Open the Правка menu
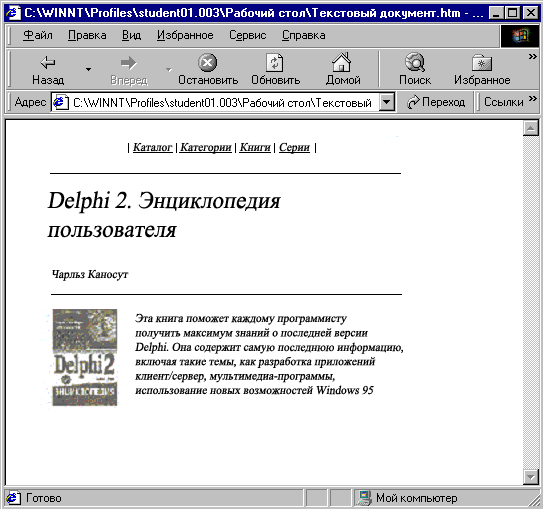 click(87, 35)
